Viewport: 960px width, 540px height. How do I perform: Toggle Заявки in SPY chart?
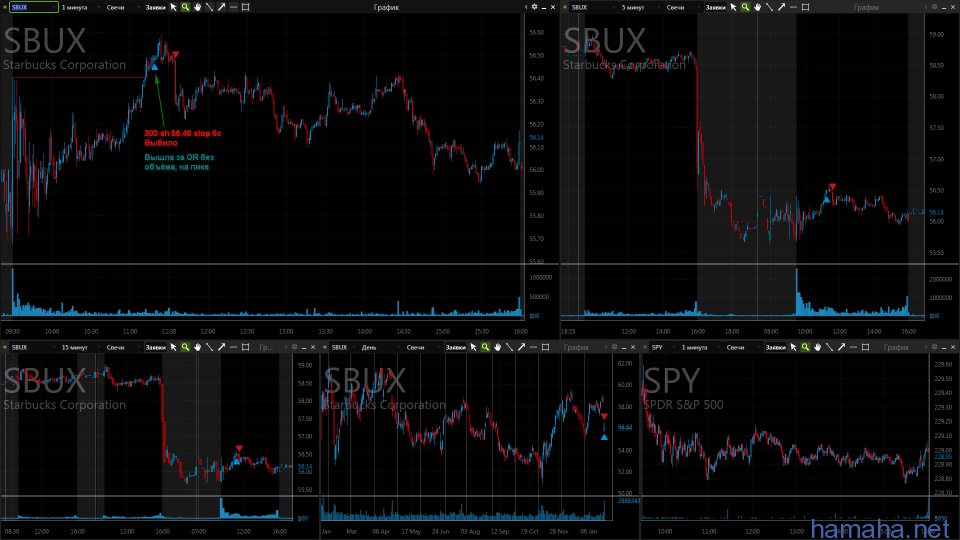click(776, 347)
